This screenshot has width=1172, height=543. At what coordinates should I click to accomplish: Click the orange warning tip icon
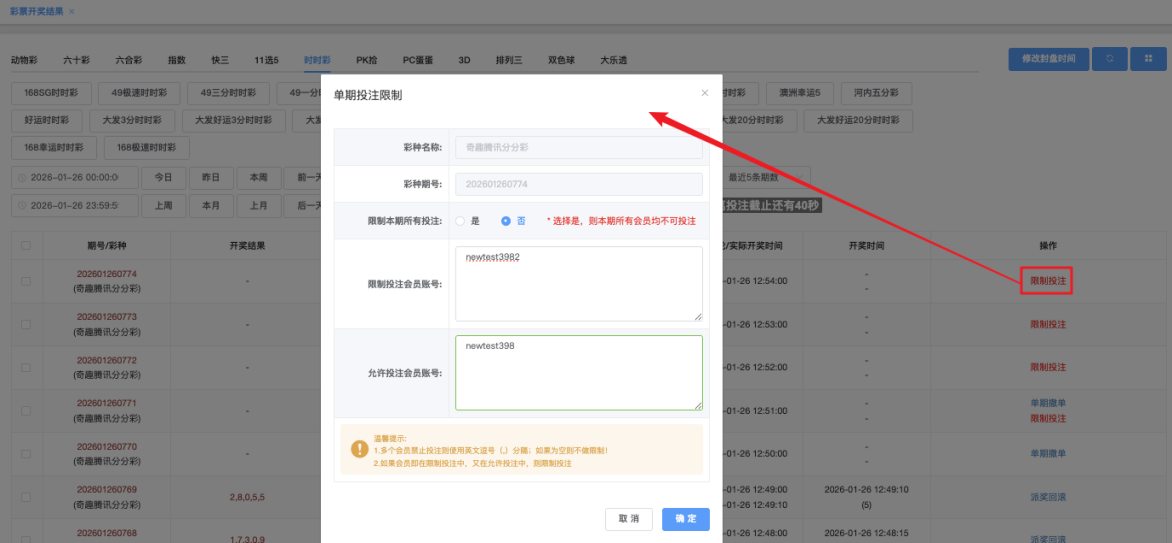[x=358, y=450]
